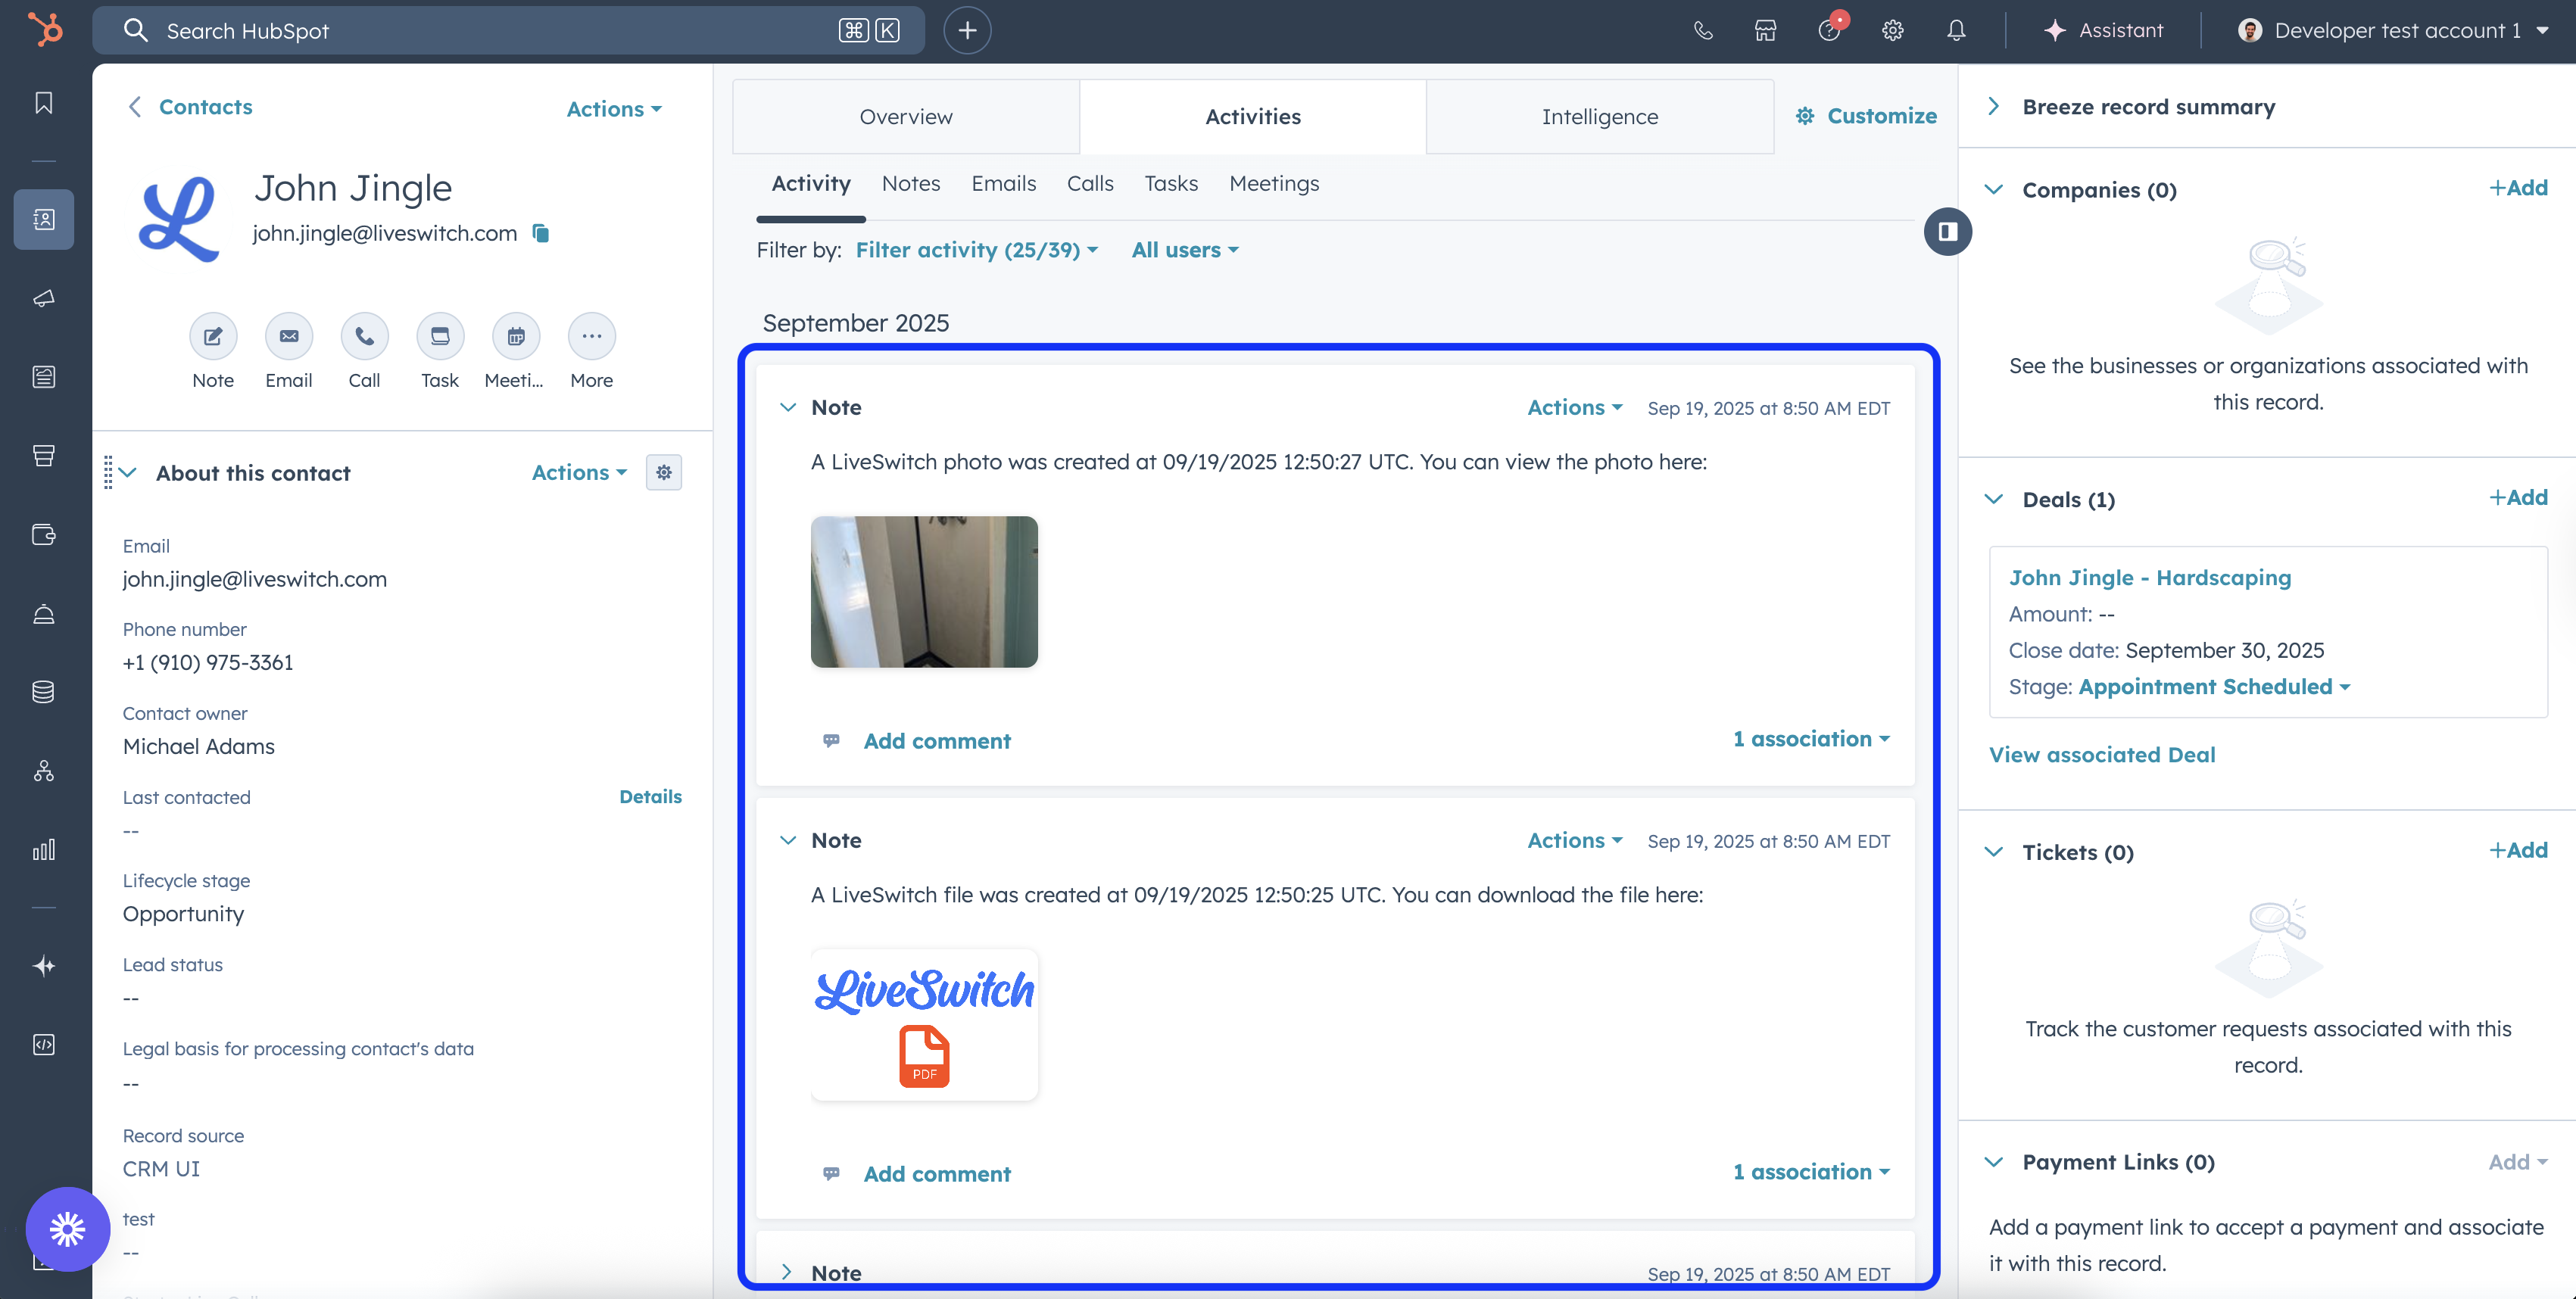This screenshot has width=2576, height=1299.
Task: Open the About this contact settings gear
Action: click(664, 473)
